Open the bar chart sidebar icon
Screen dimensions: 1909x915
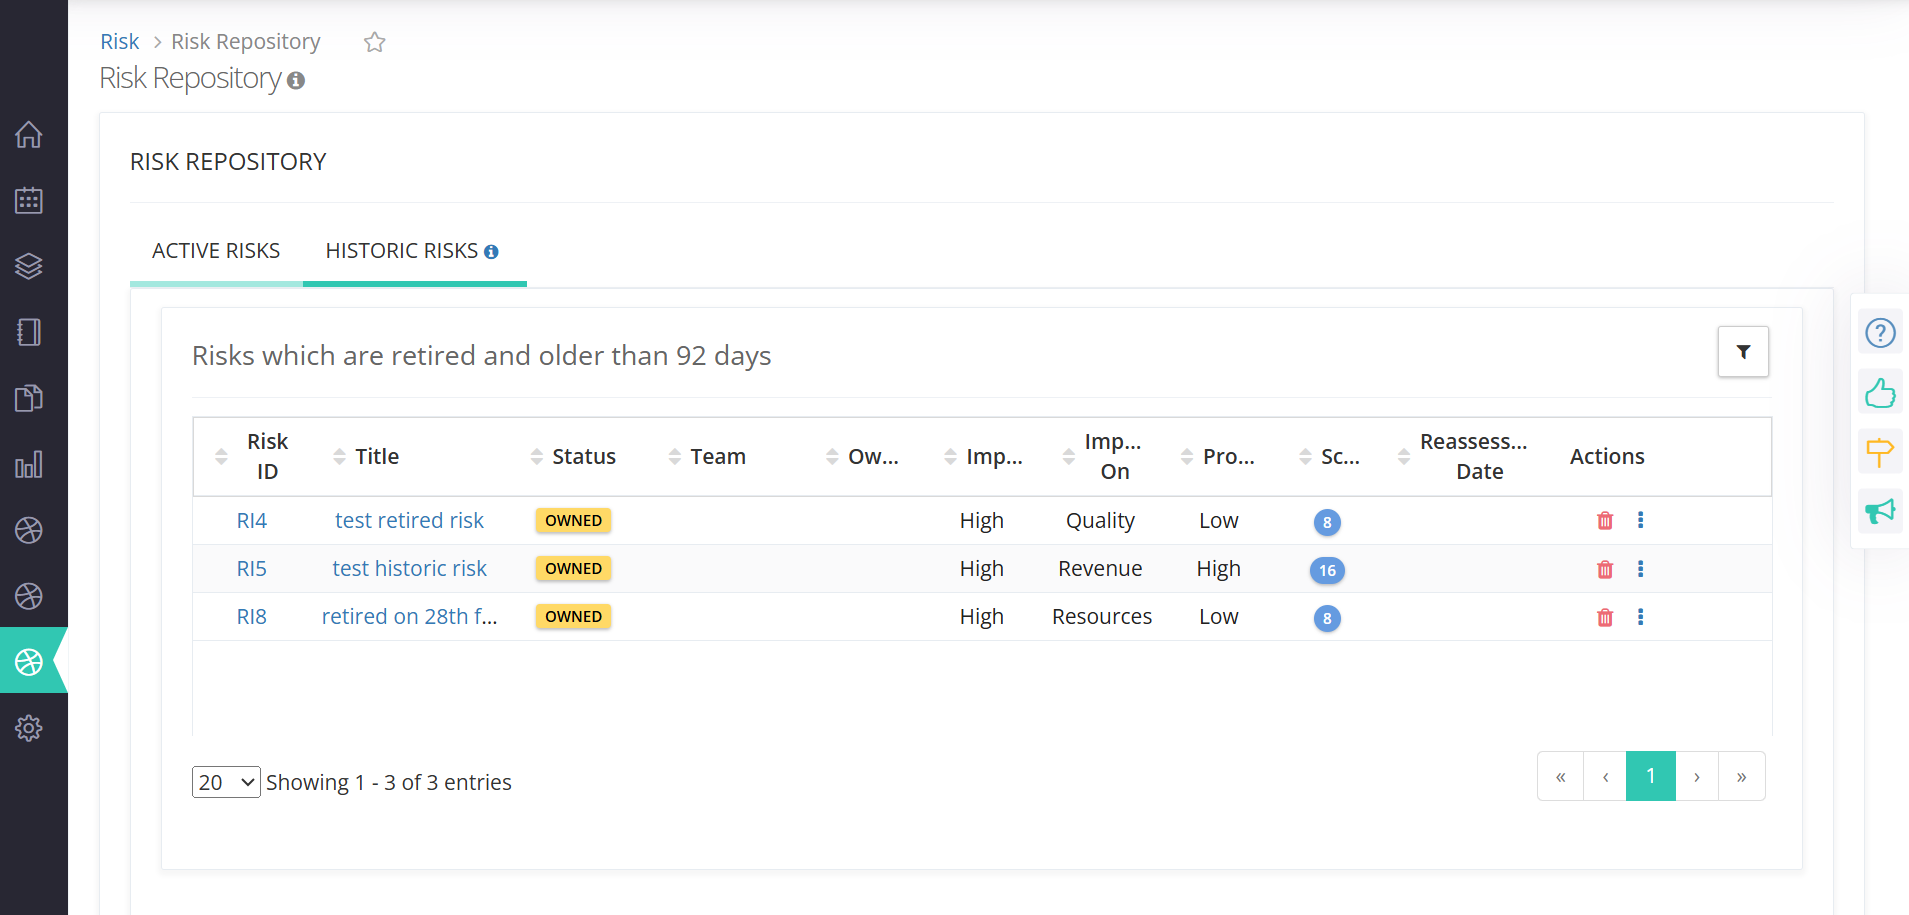(x=29, y=465)
